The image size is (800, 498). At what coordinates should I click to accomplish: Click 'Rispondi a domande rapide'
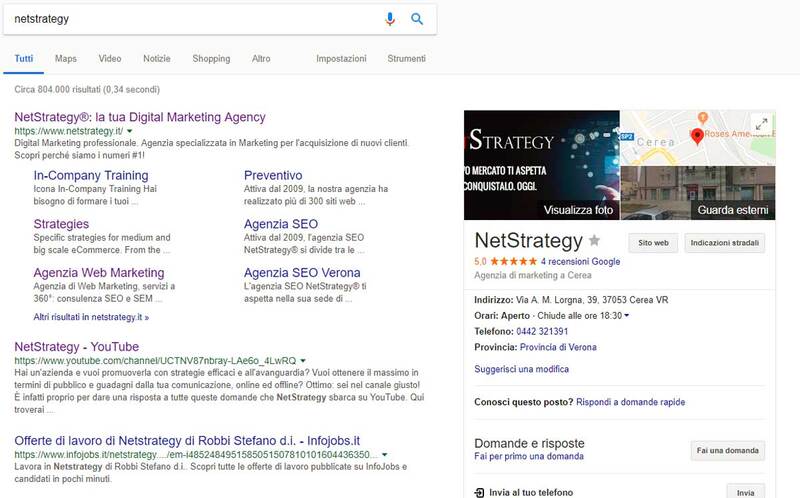pos(631,402)
